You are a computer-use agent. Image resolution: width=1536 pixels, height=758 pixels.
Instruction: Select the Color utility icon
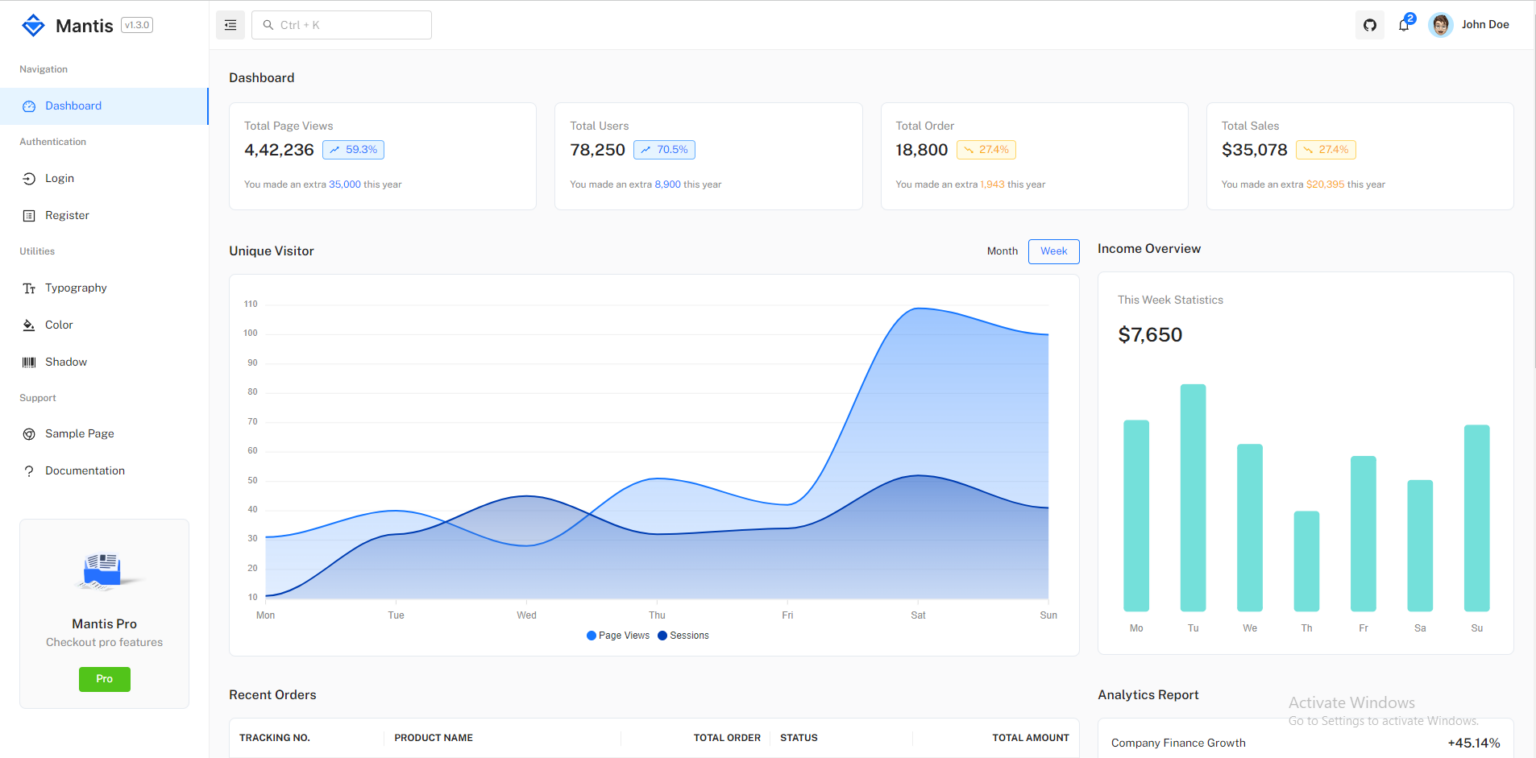click(x=30, y=324)
